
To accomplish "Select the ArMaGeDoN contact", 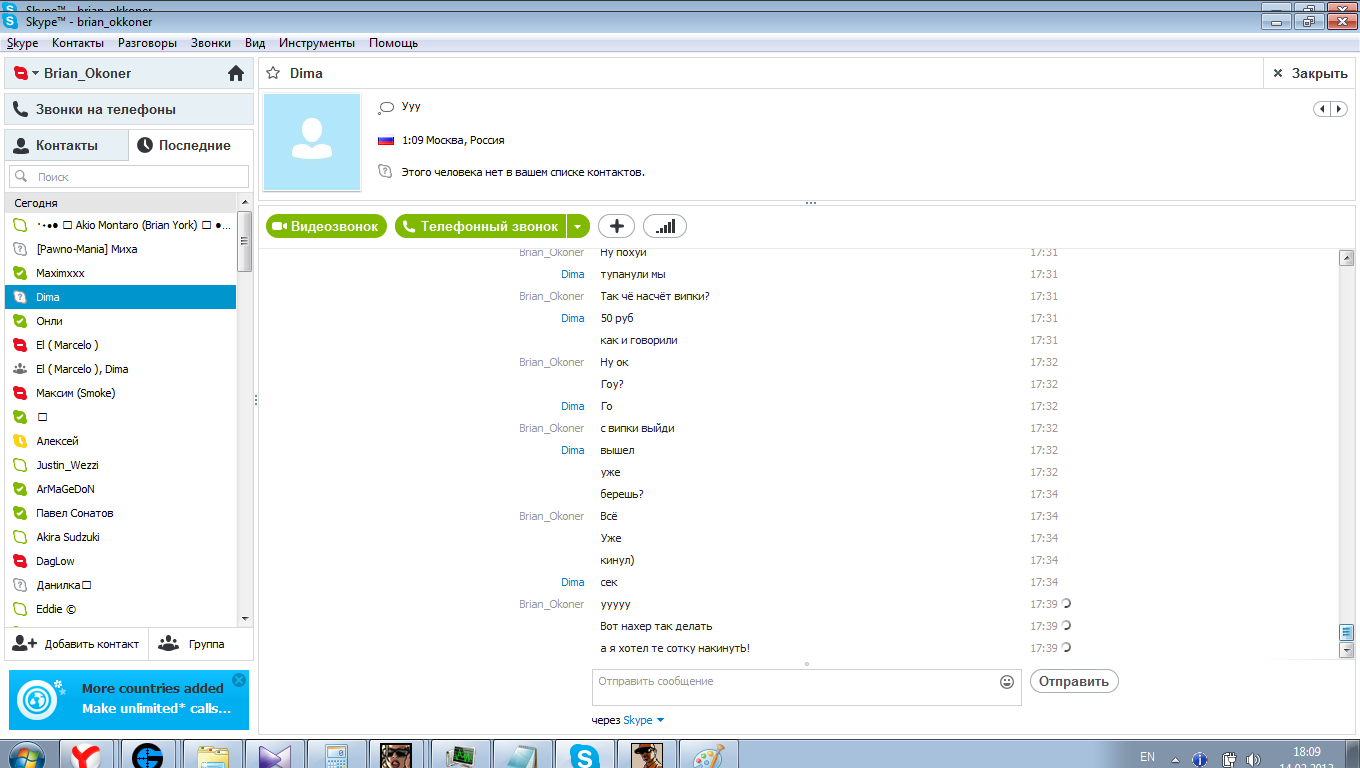I will tap(120, 489).
